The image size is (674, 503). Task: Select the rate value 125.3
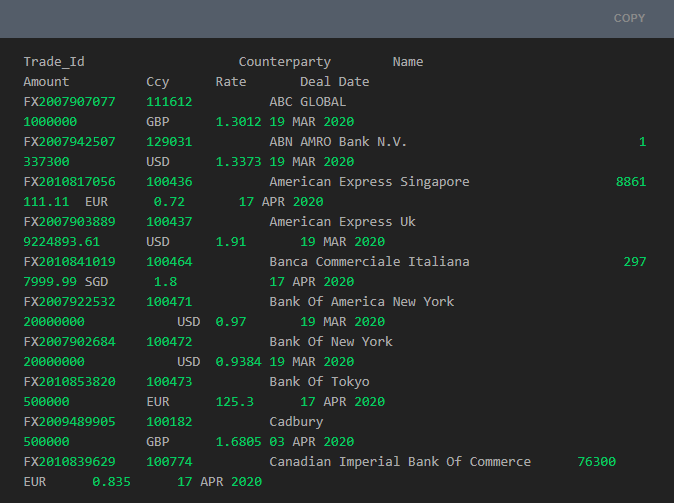(x=235, y=402)
